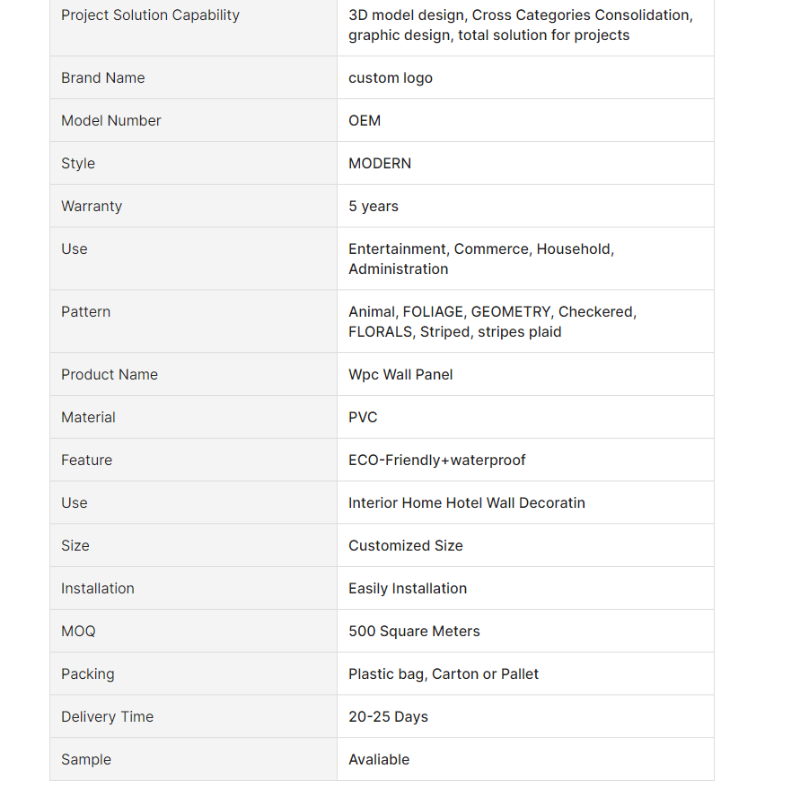
Task: Click the Project Solution Capability label
Action: click(x=150, y=15)
